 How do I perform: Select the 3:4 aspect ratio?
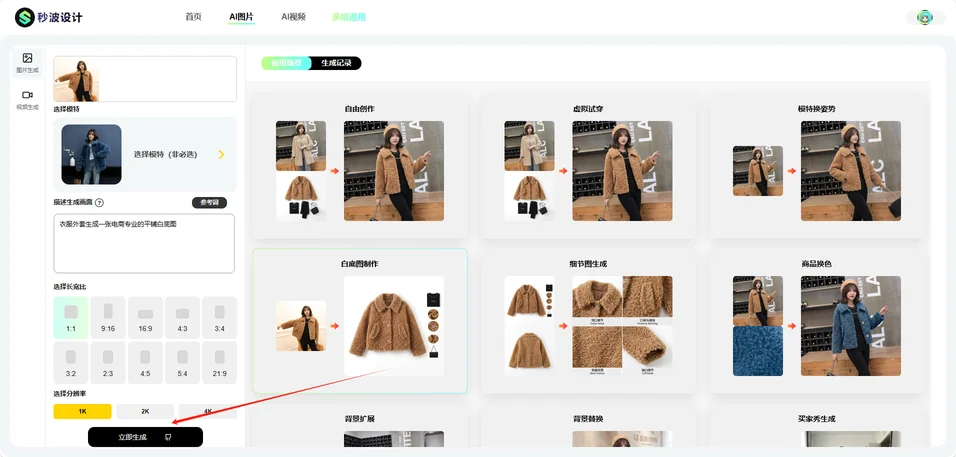pyautogui.click(x=219, y=317)
